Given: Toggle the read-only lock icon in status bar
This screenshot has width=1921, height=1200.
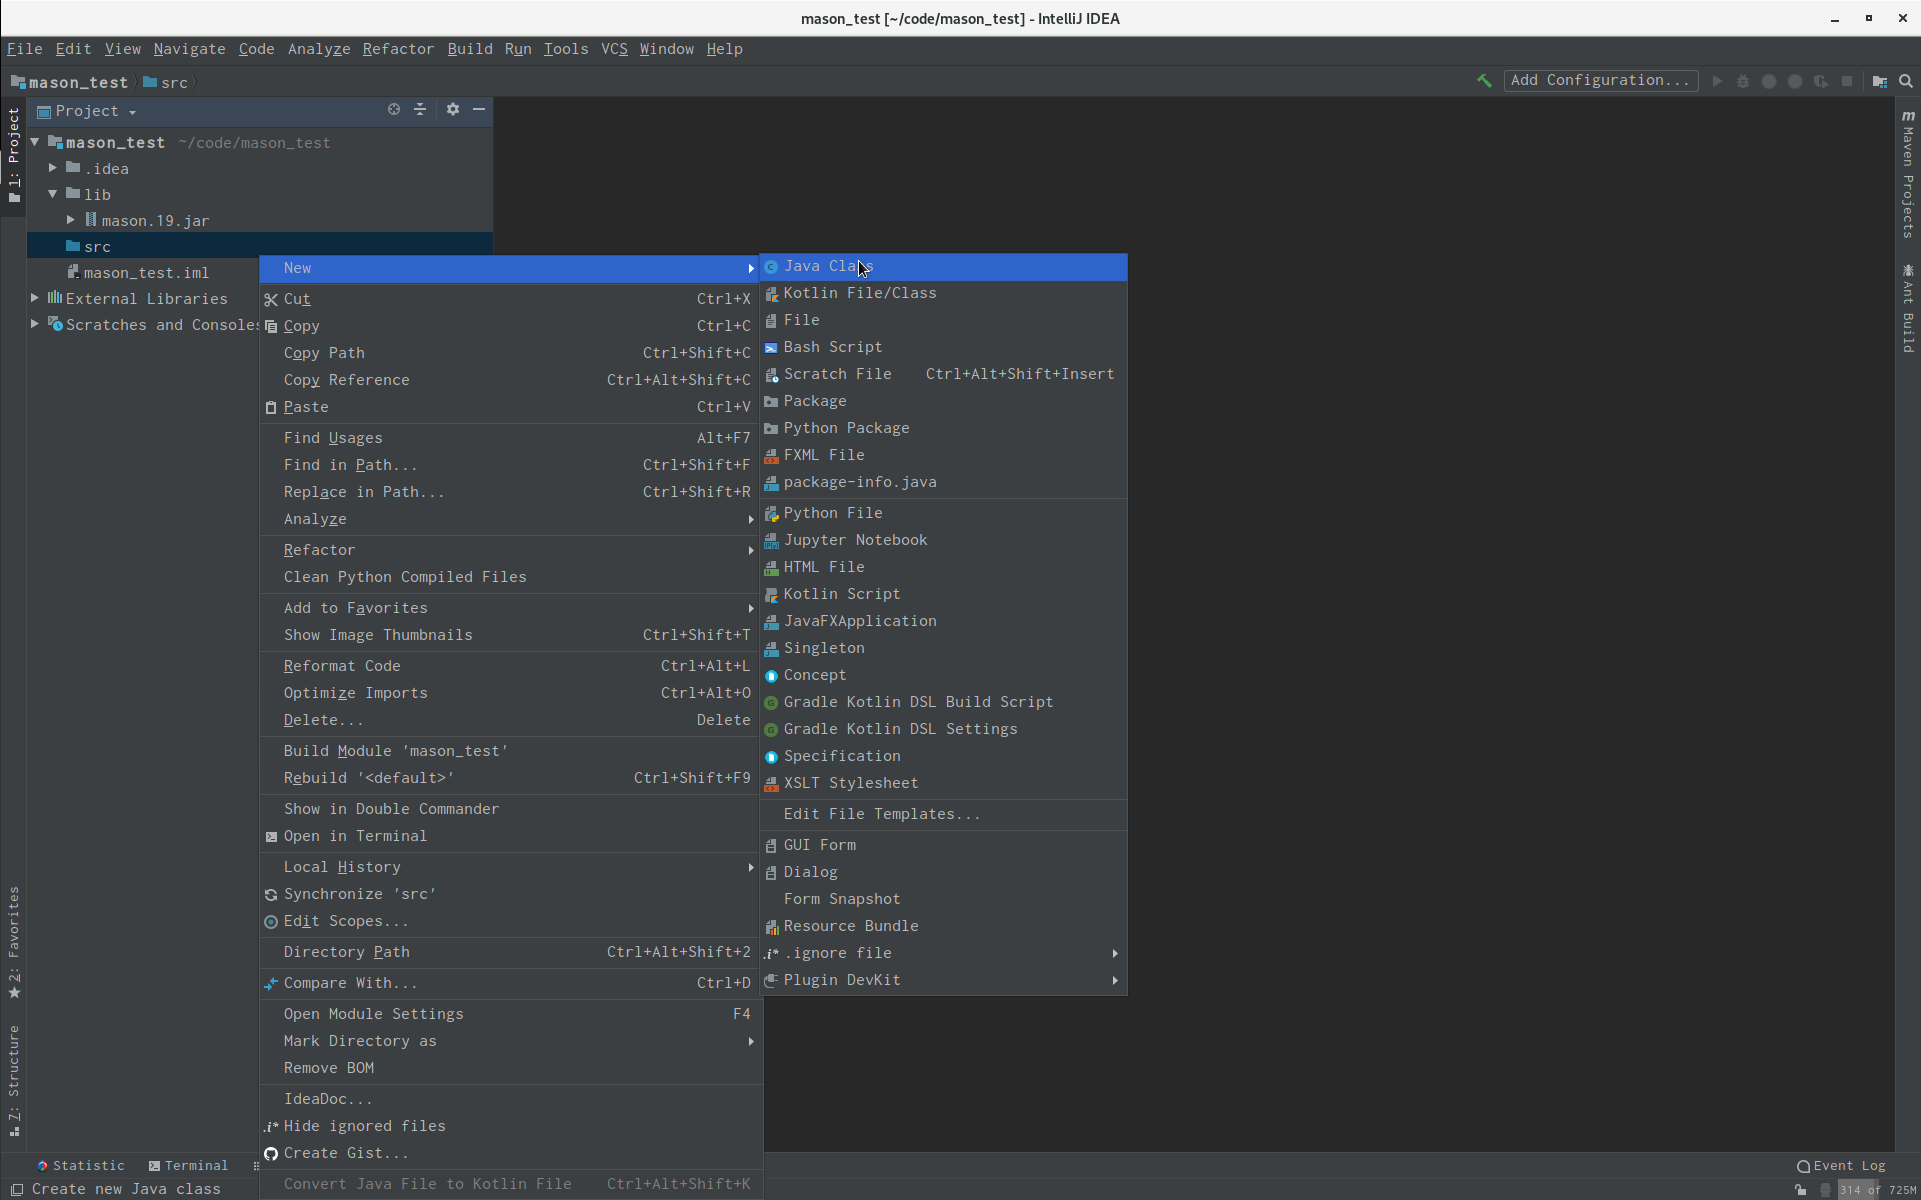Looking at the screenshot, I should tap(1800, 1189).
